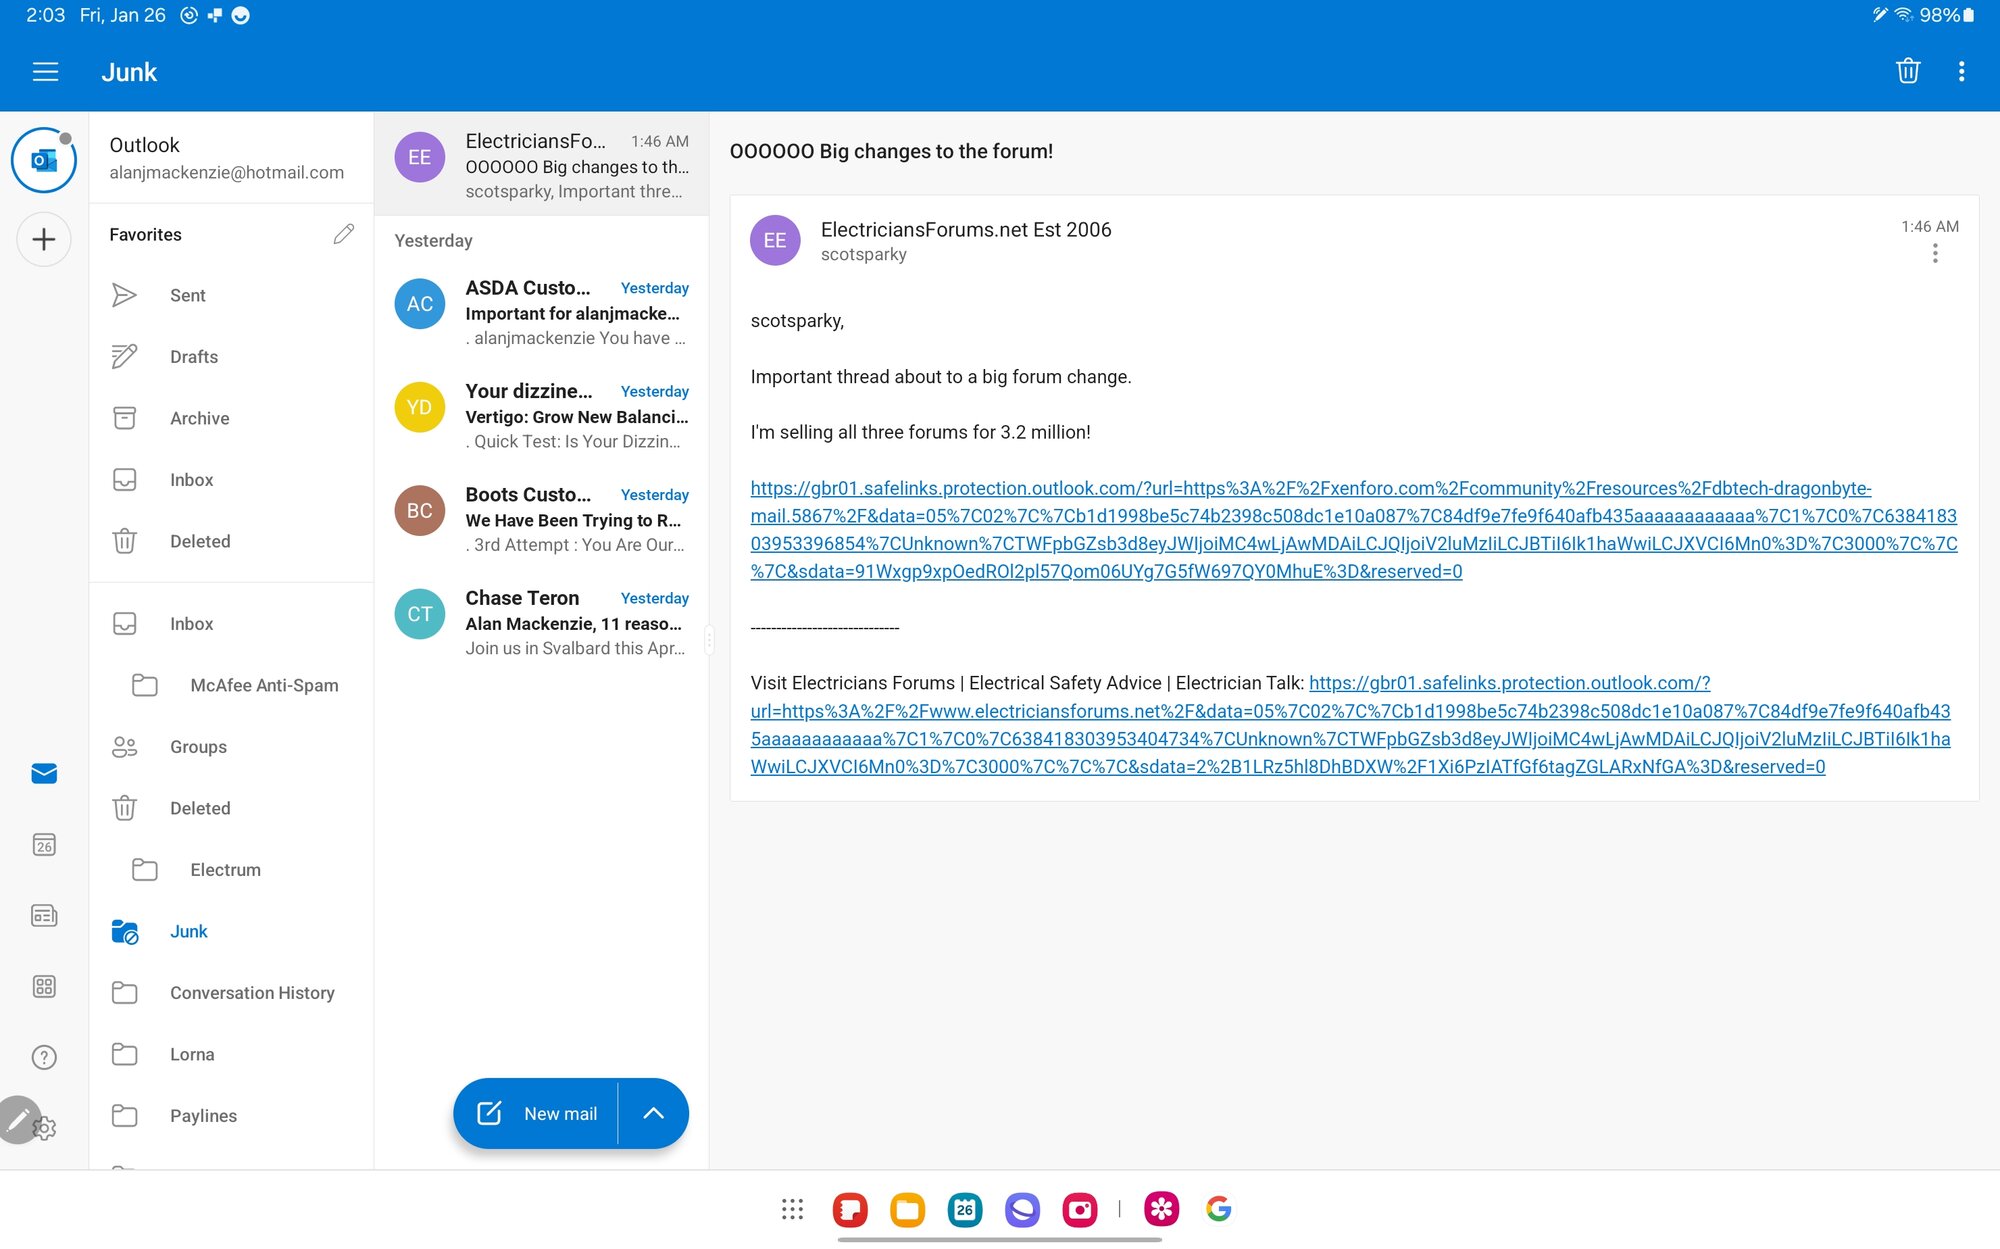Open the Android app drawer grid

792,1209
